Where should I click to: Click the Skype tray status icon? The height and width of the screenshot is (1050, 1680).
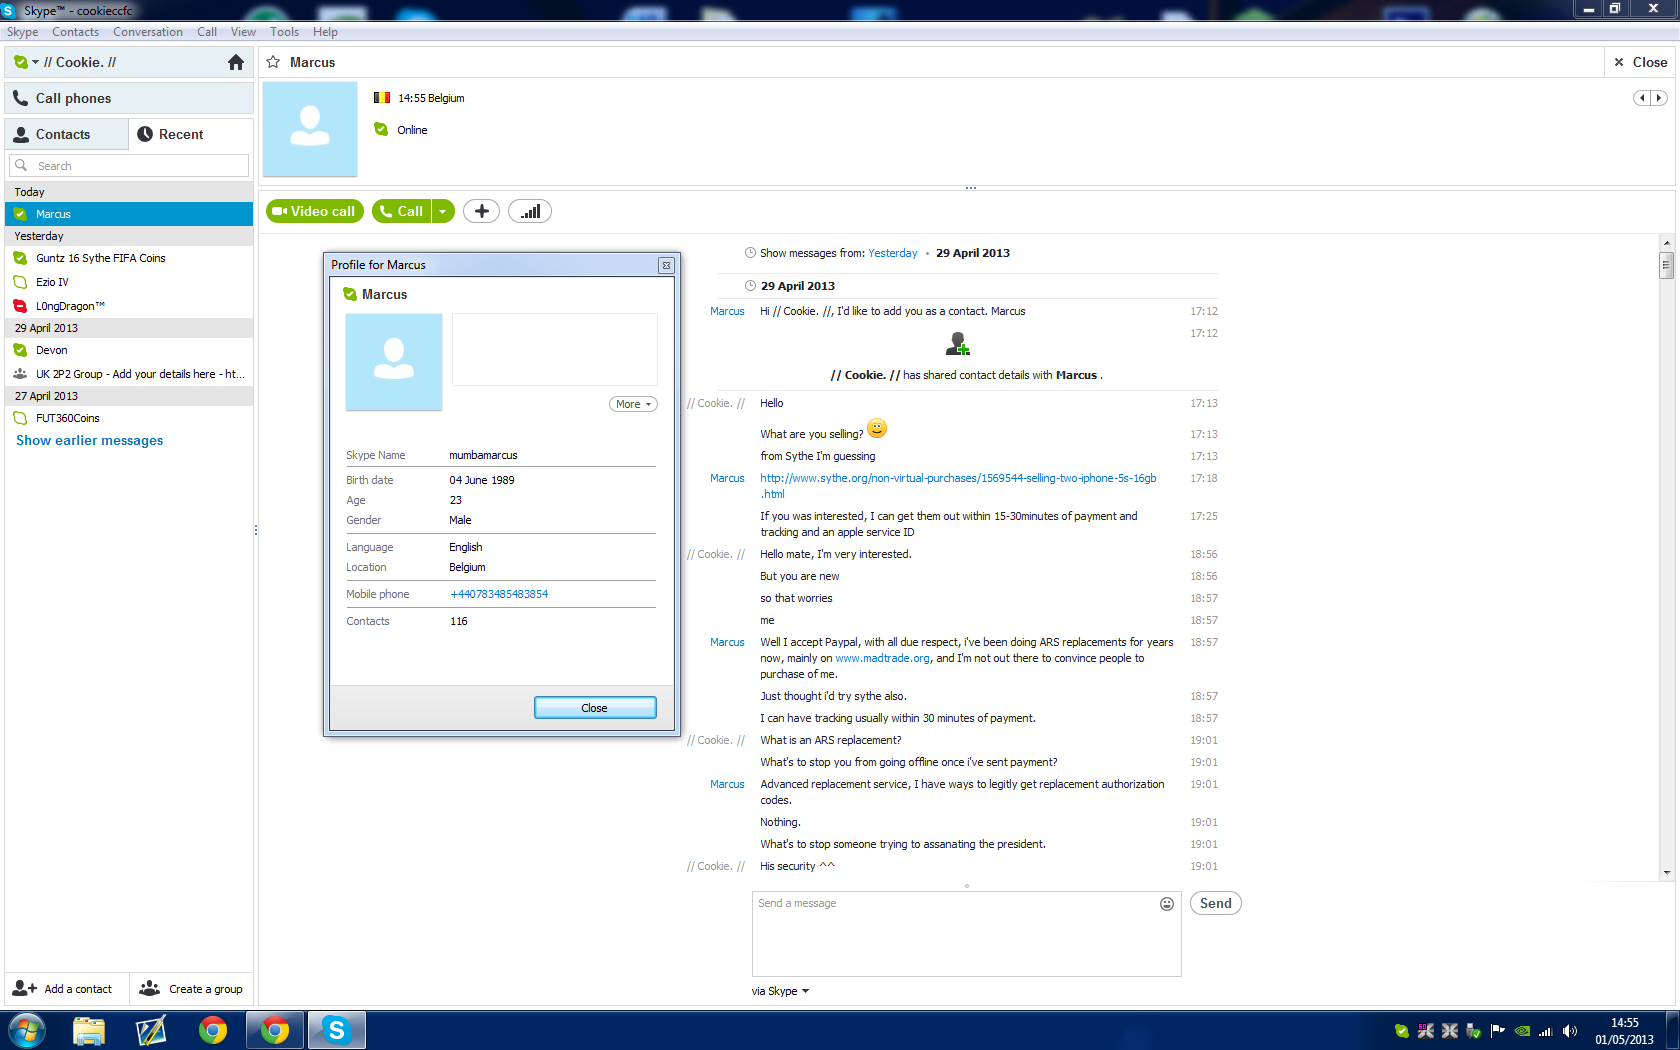(1402, 1031)
